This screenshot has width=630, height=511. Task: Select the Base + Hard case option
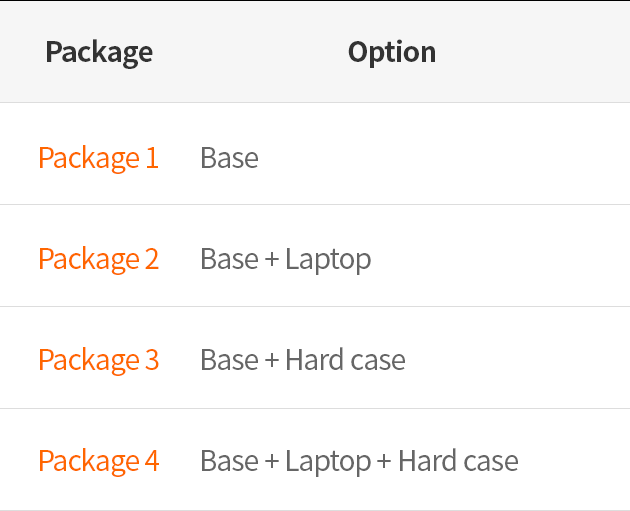pyautogui.click(x=303, y=360)
